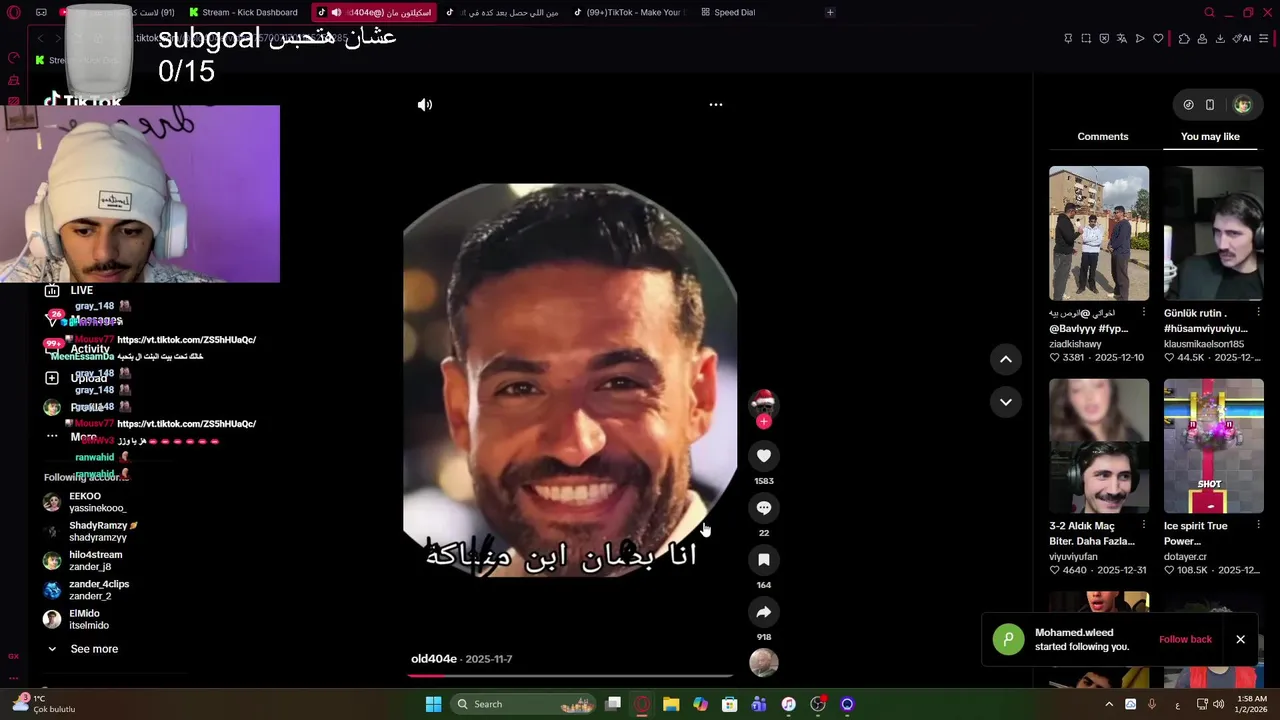The image size is (1280, 720).
Task: Like the video with heart icon
Action: (x=764, y=456)
